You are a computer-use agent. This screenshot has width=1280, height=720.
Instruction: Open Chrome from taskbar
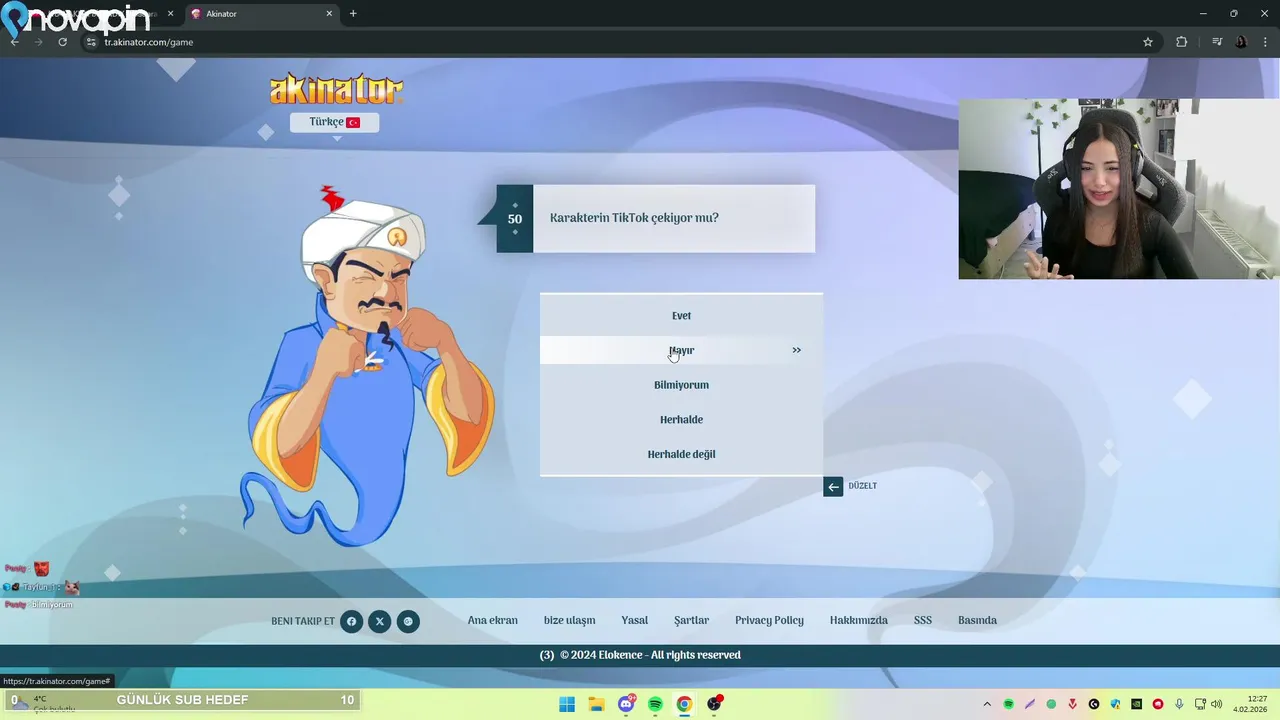[x=684, y=704]
